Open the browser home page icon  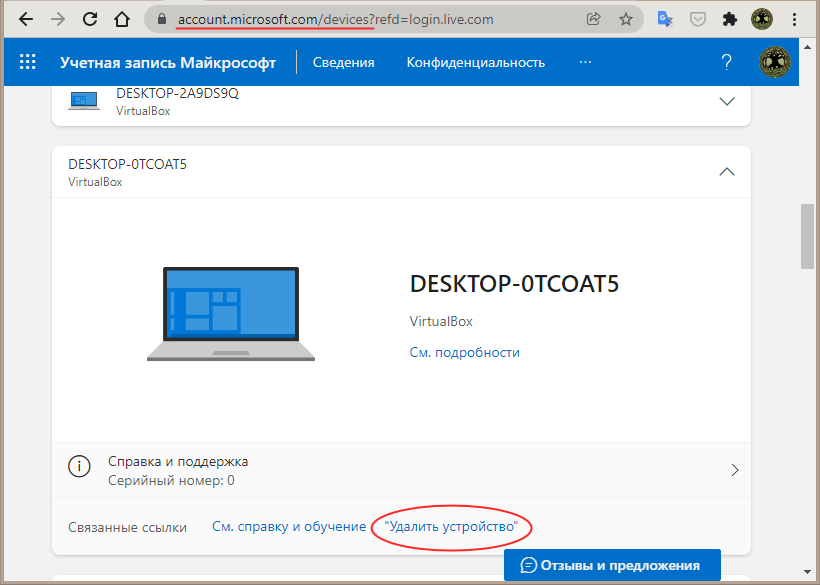(x=122, y=19)
